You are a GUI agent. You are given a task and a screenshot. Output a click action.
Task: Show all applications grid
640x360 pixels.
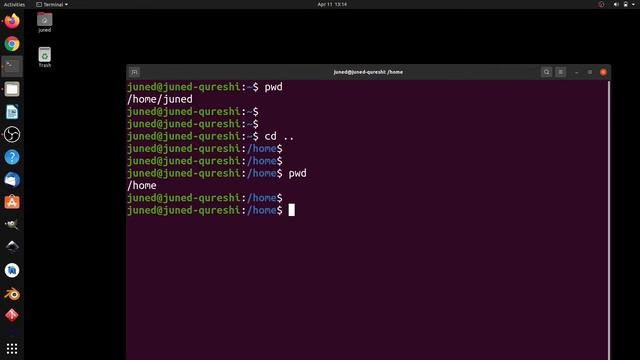click(x=12, y=348)
